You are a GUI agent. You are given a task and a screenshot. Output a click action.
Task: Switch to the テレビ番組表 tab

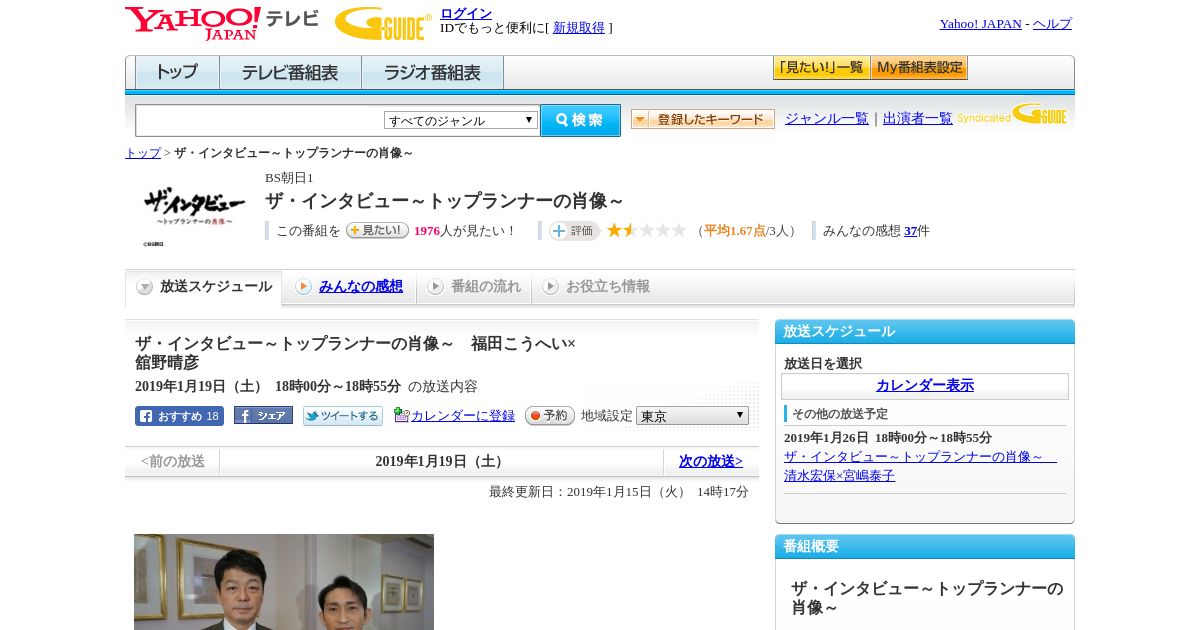tap(290, 73)
